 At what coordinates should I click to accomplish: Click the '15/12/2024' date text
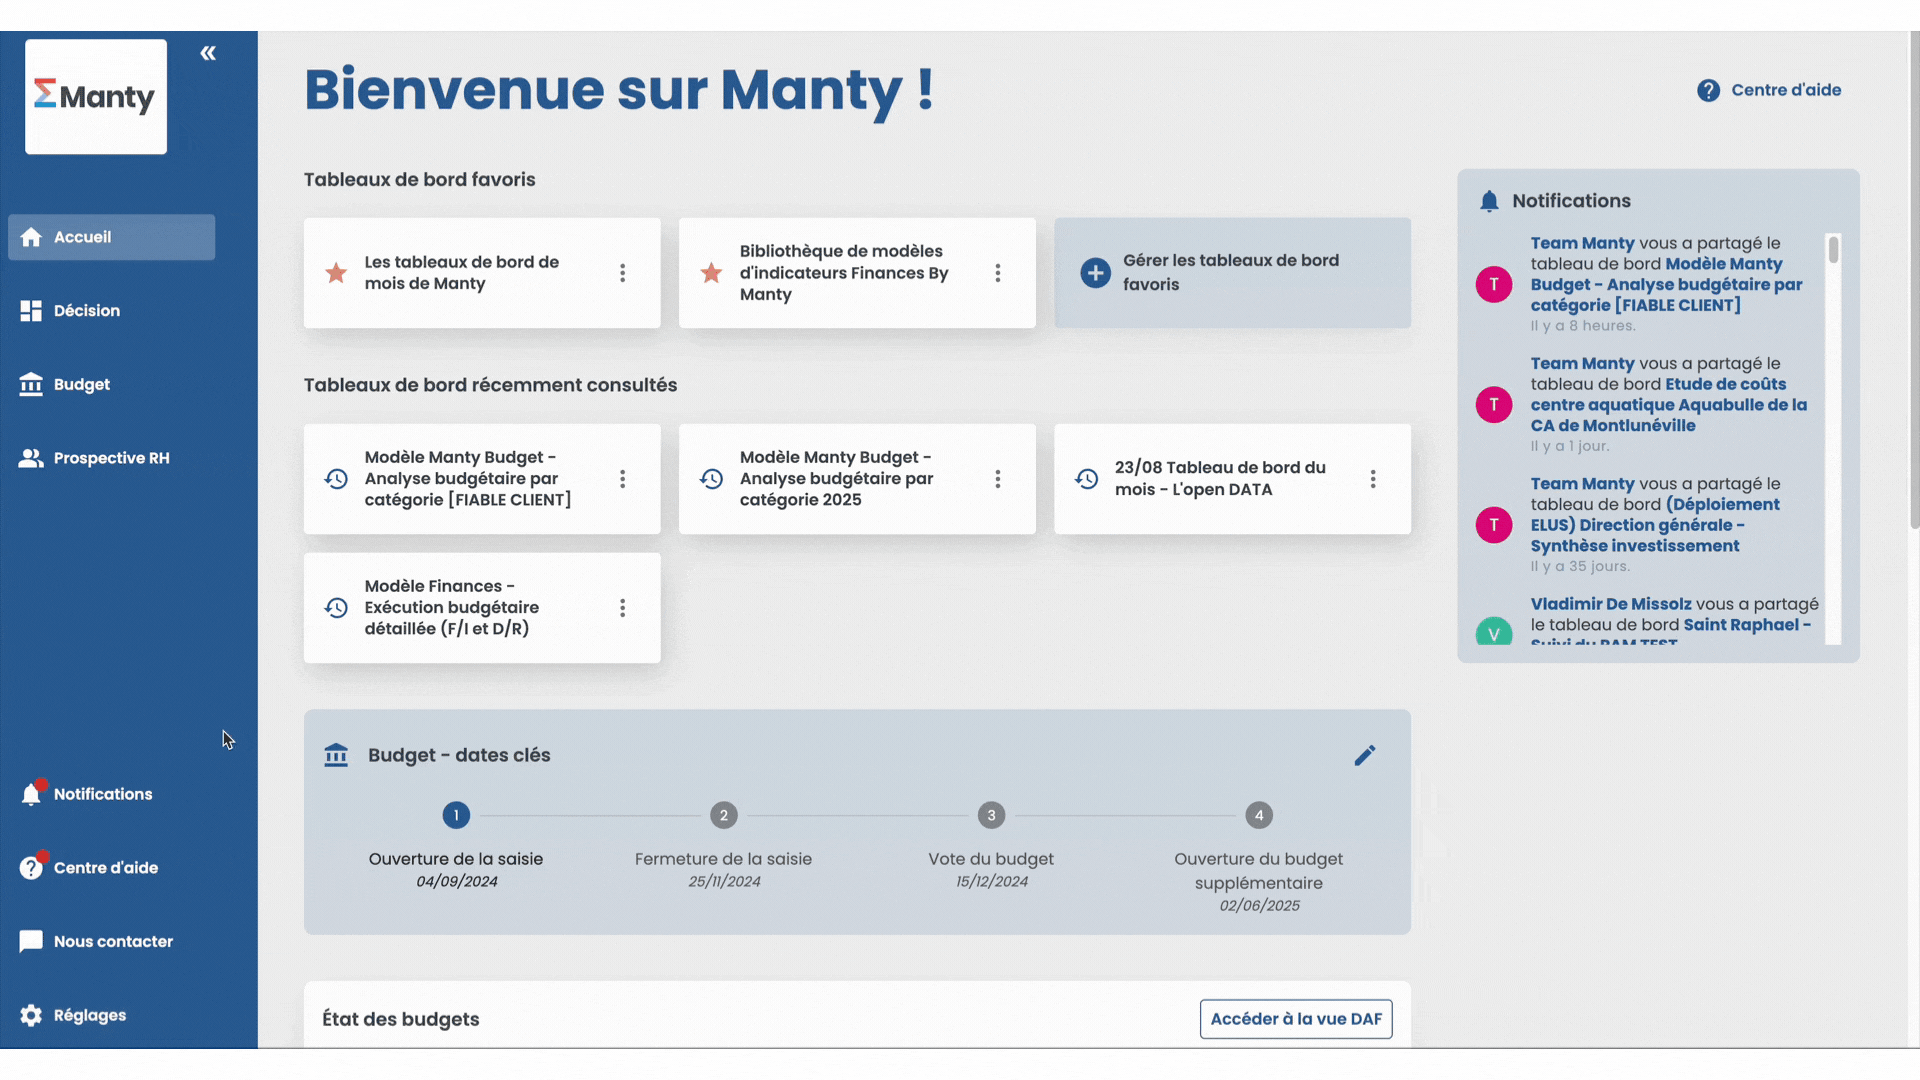pos(991,881)
